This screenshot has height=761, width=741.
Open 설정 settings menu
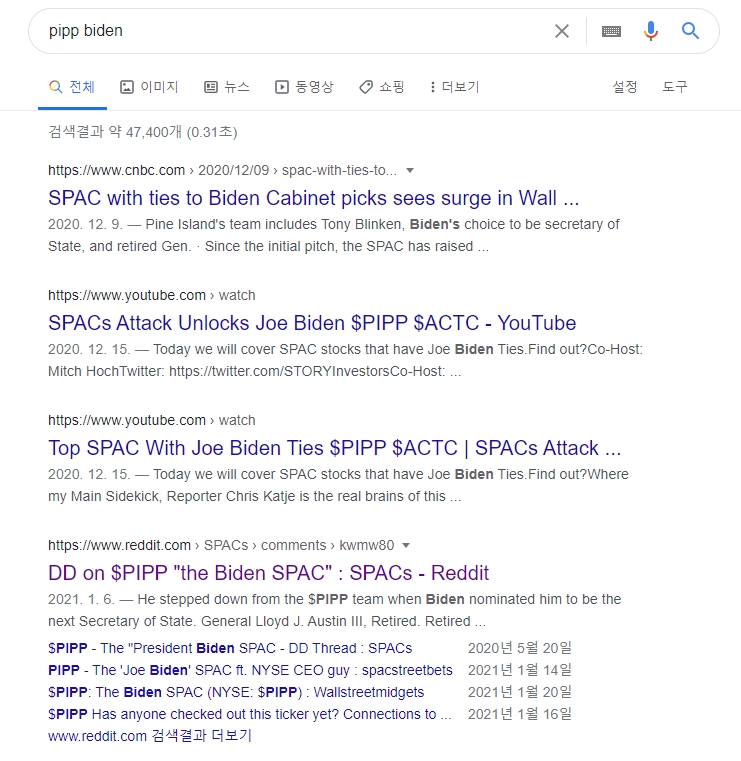pos(625,87)
